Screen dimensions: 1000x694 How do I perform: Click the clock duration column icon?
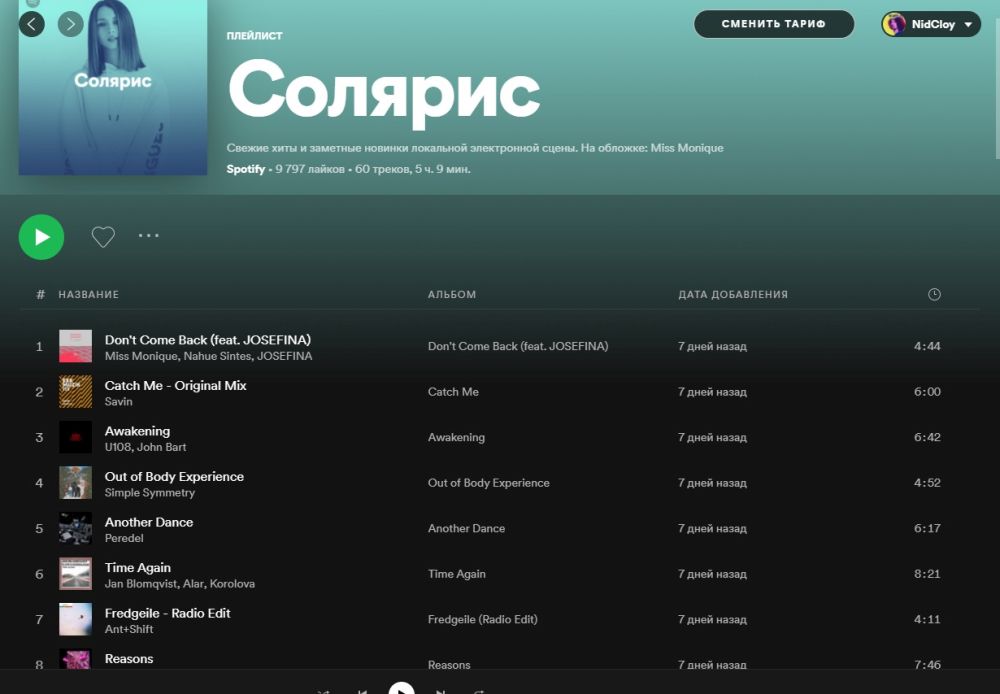coord(934,294)
